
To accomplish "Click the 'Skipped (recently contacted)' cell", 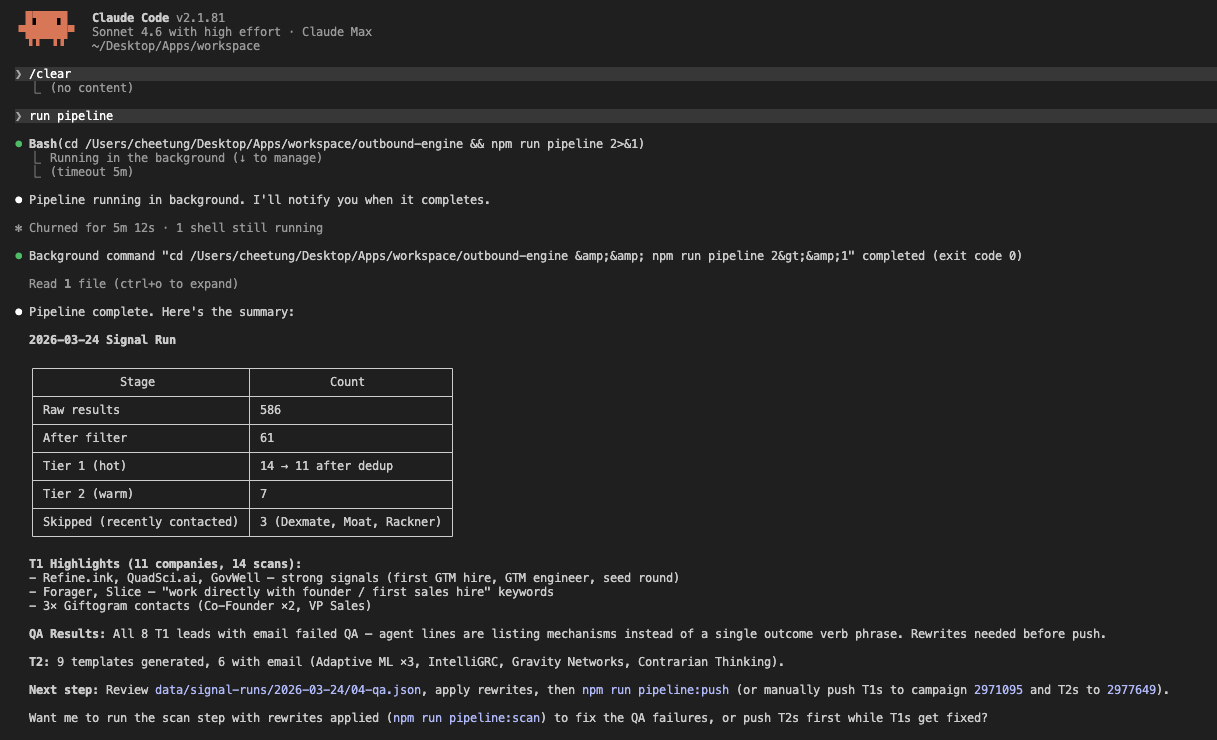I will (x=141, y=522).
